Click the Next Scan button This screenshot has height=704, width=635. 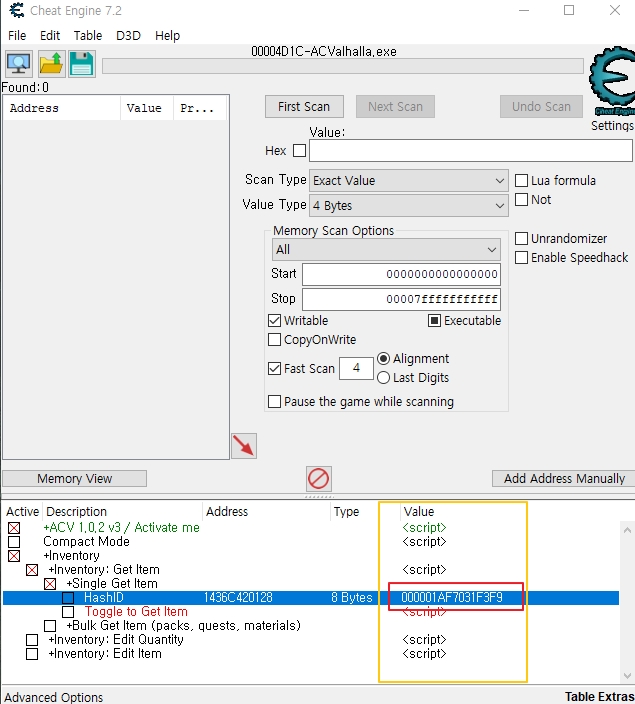(395, 107)
